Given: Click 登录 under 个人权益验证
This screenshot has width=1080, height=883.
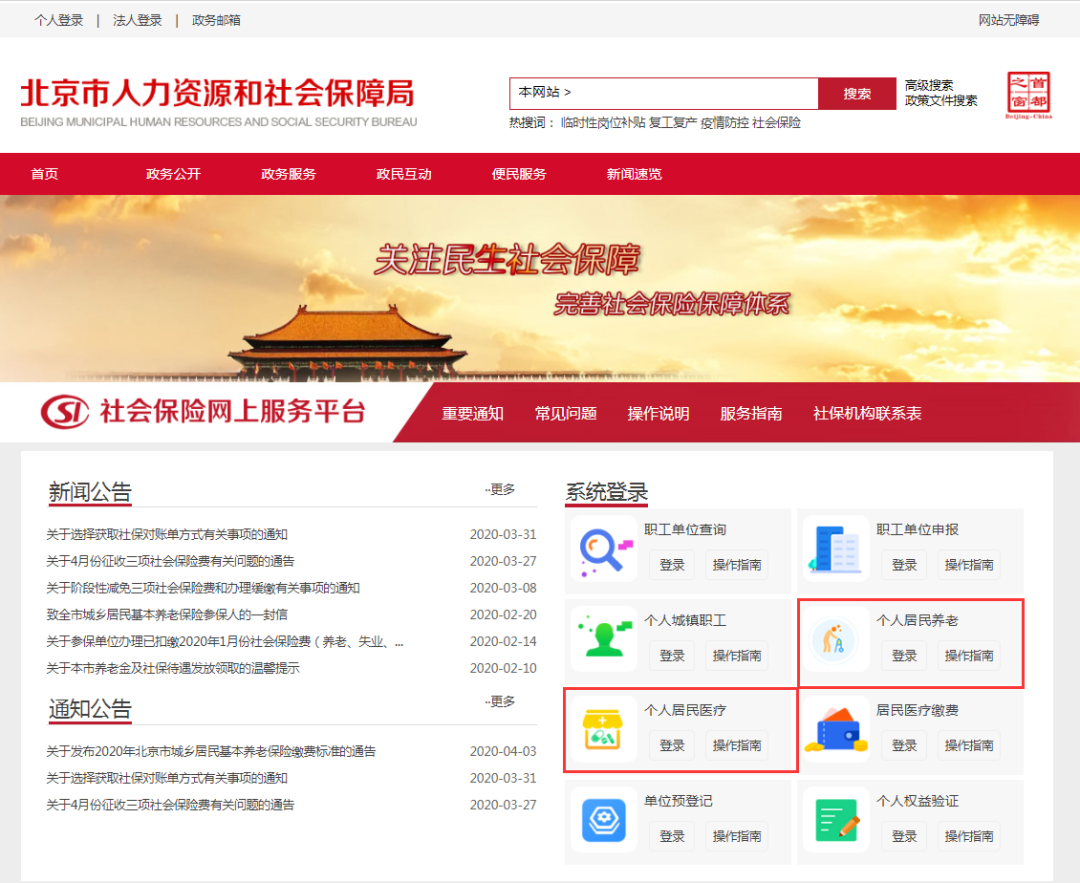Looking at the screenshot, I should tap(904, 836).
